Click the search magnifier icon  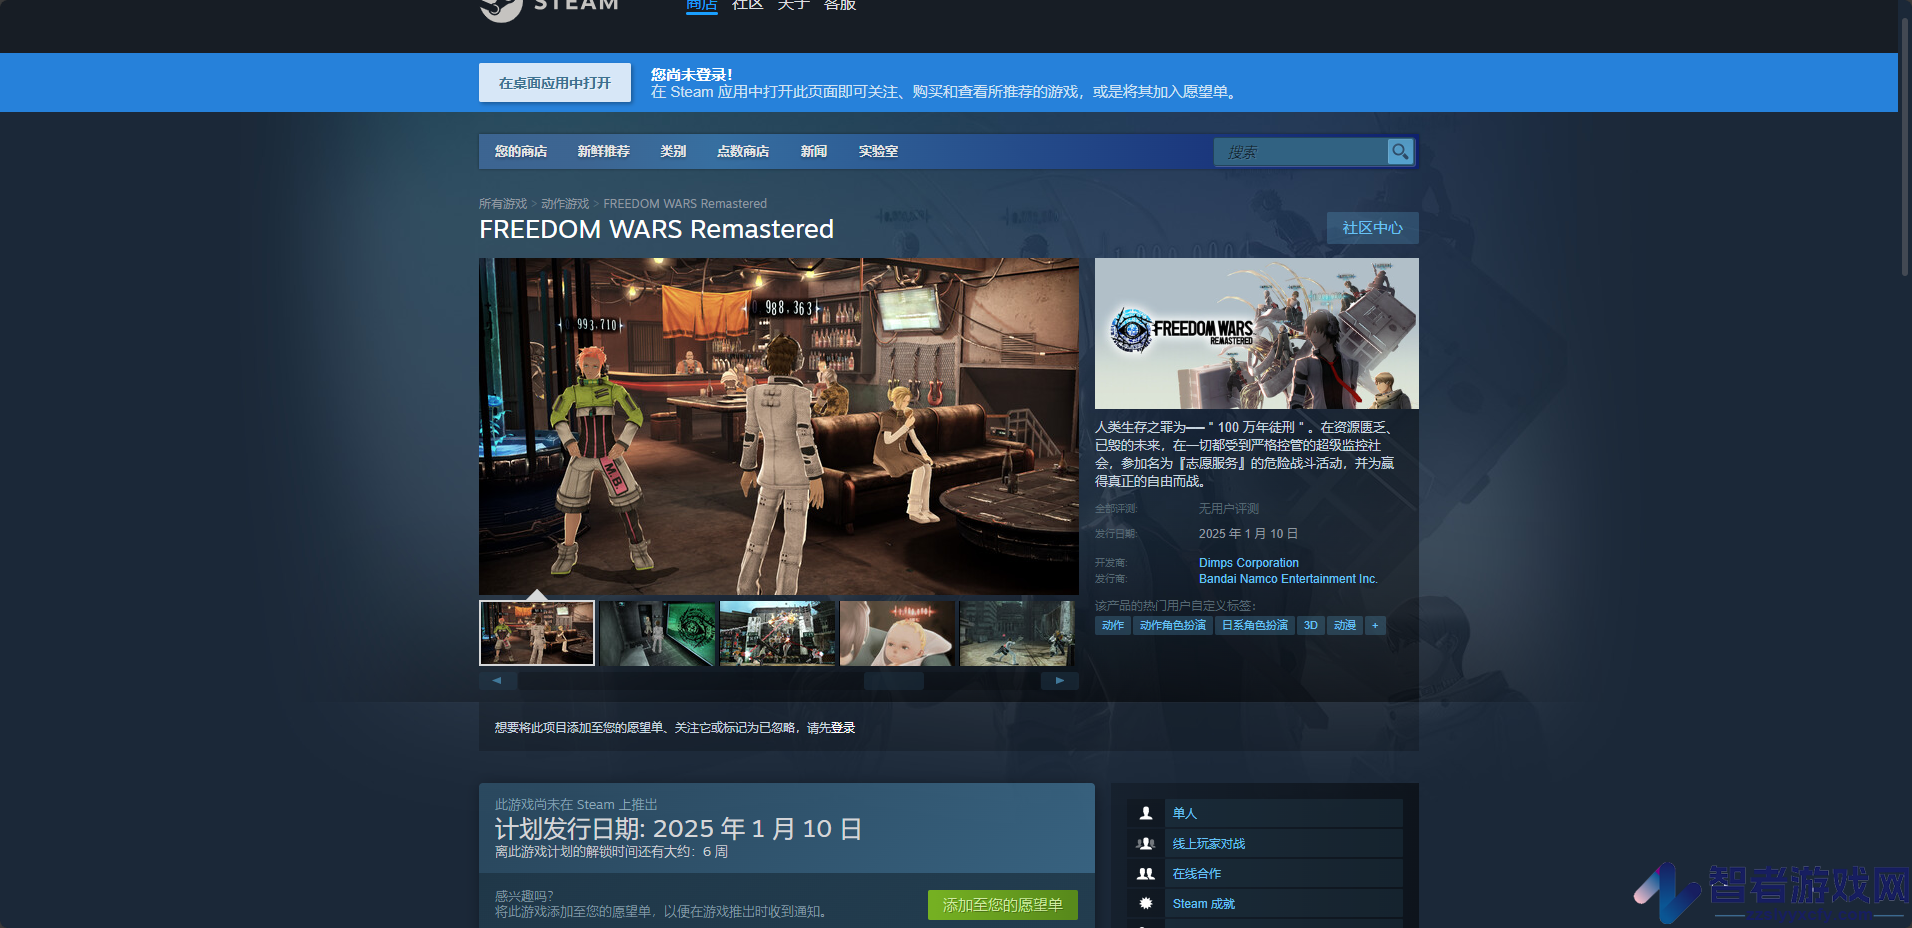point(1400,152)
